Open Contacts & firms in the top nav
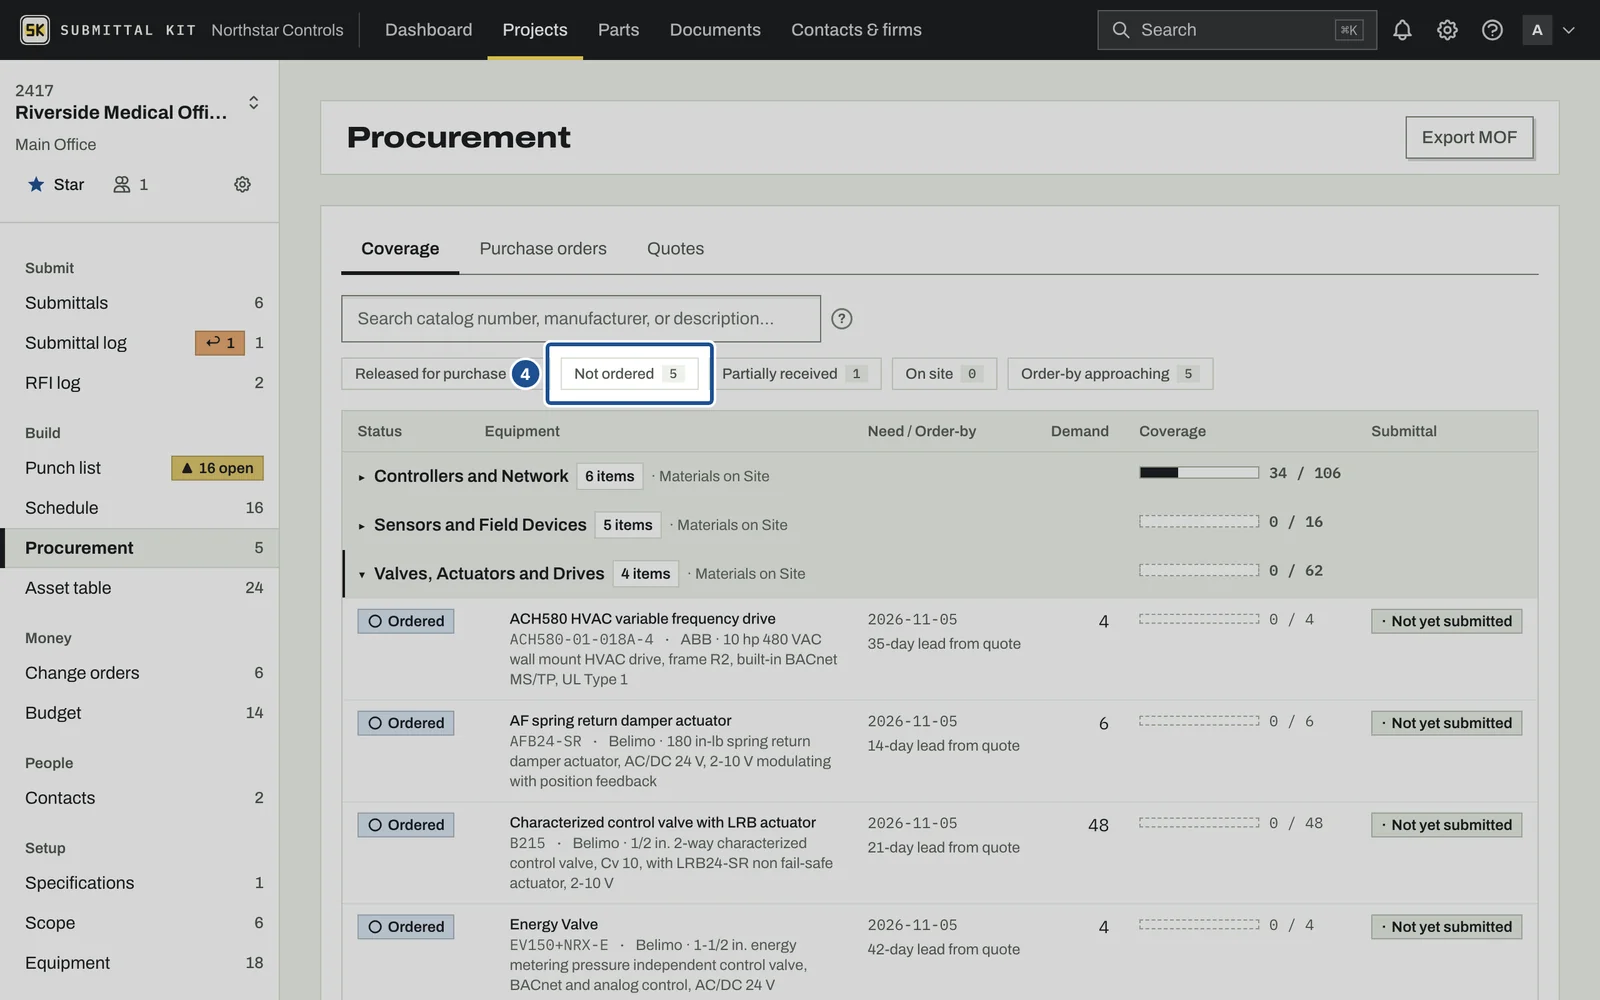Screen dimensions: 1600x1000 tap(856, 30)
